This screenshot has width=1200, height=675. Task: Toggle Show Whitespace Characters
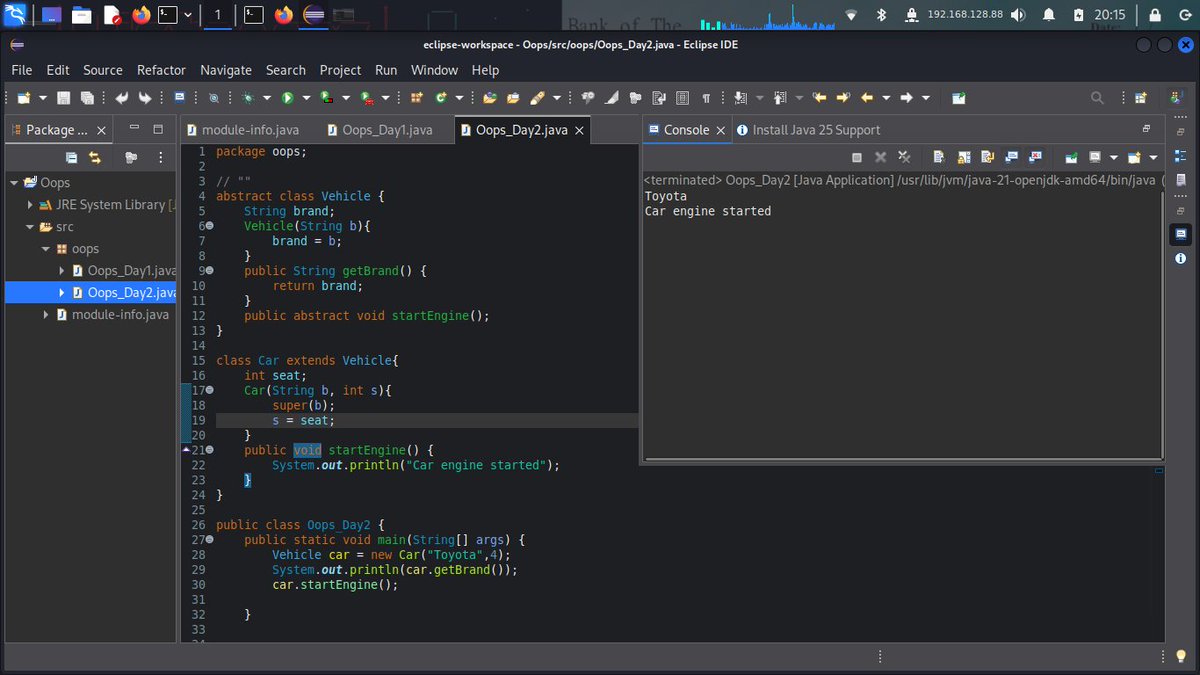click(x=705, y=97)
